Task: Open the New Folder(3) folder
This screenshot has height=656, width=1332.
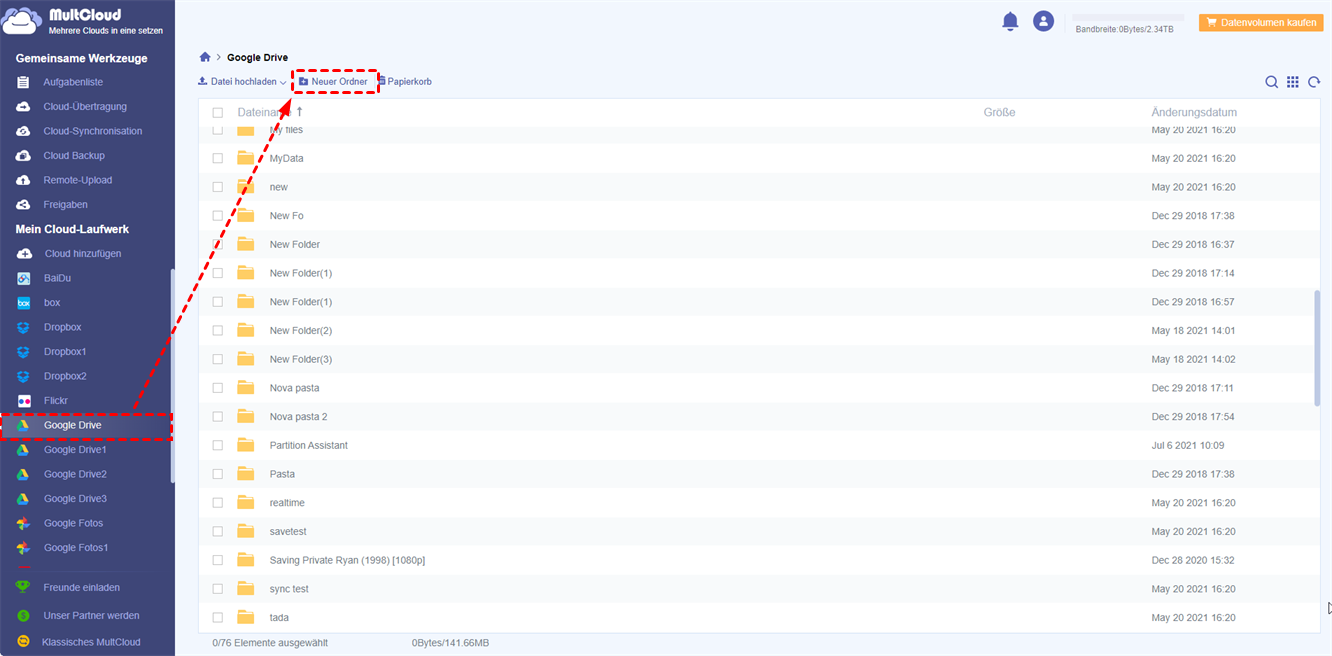Action: [301, 359]
